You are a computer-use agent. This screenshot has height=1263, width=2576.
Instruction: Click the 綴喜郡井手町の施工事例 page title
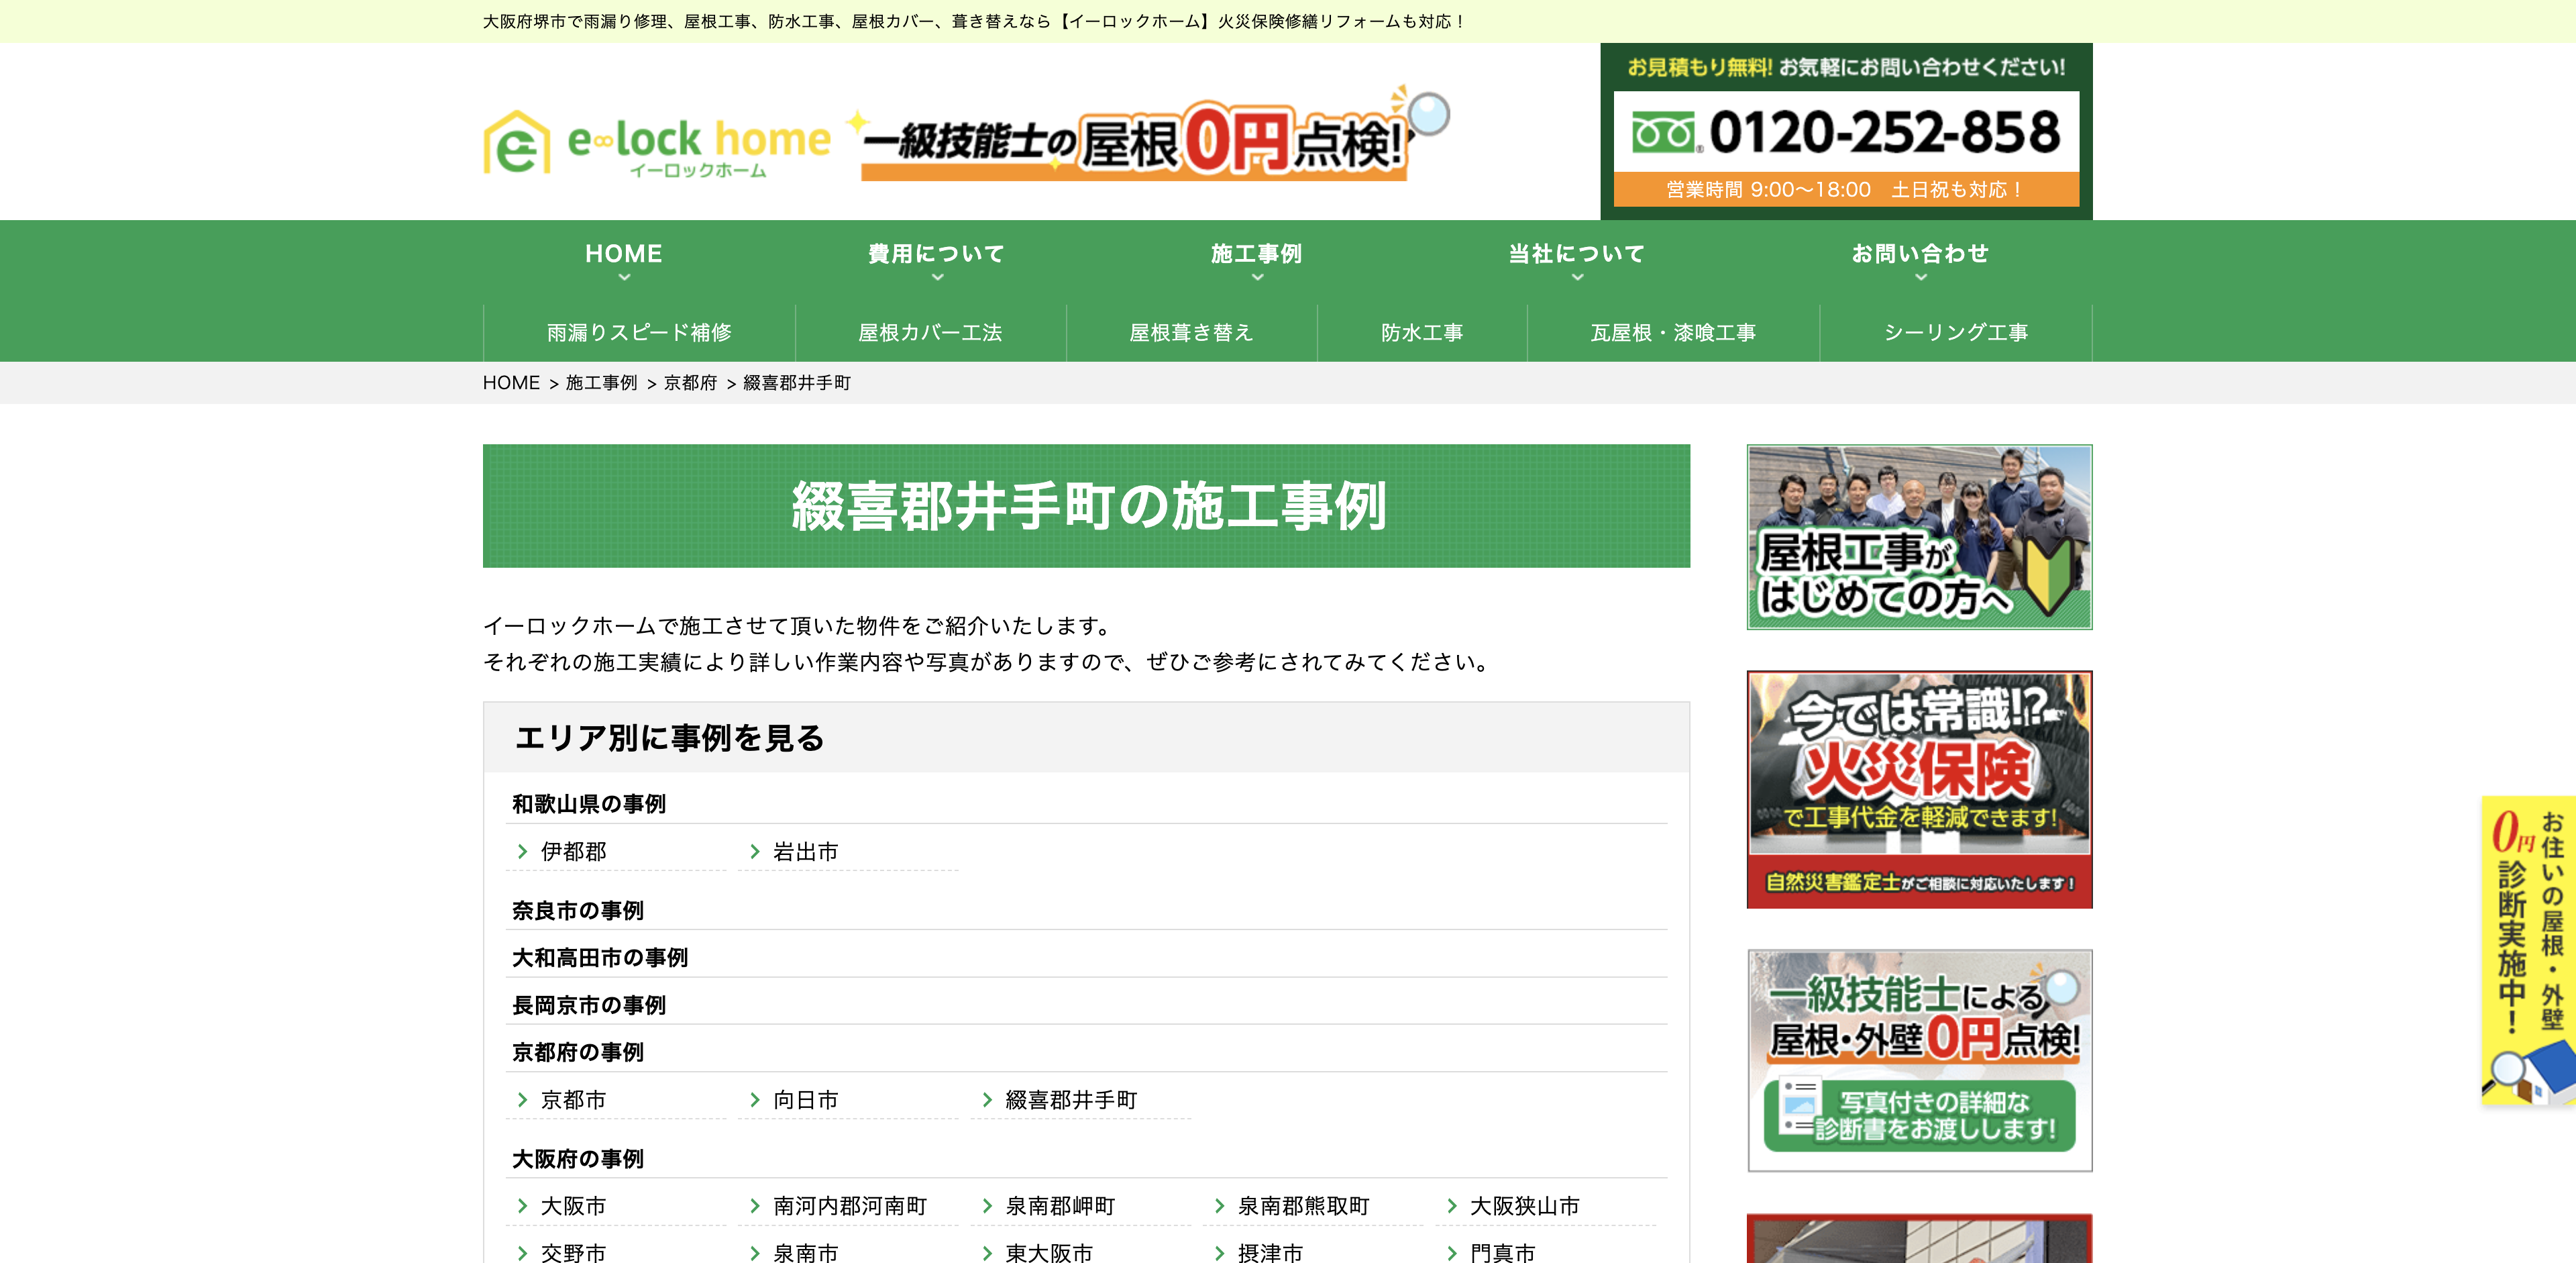1088,506
